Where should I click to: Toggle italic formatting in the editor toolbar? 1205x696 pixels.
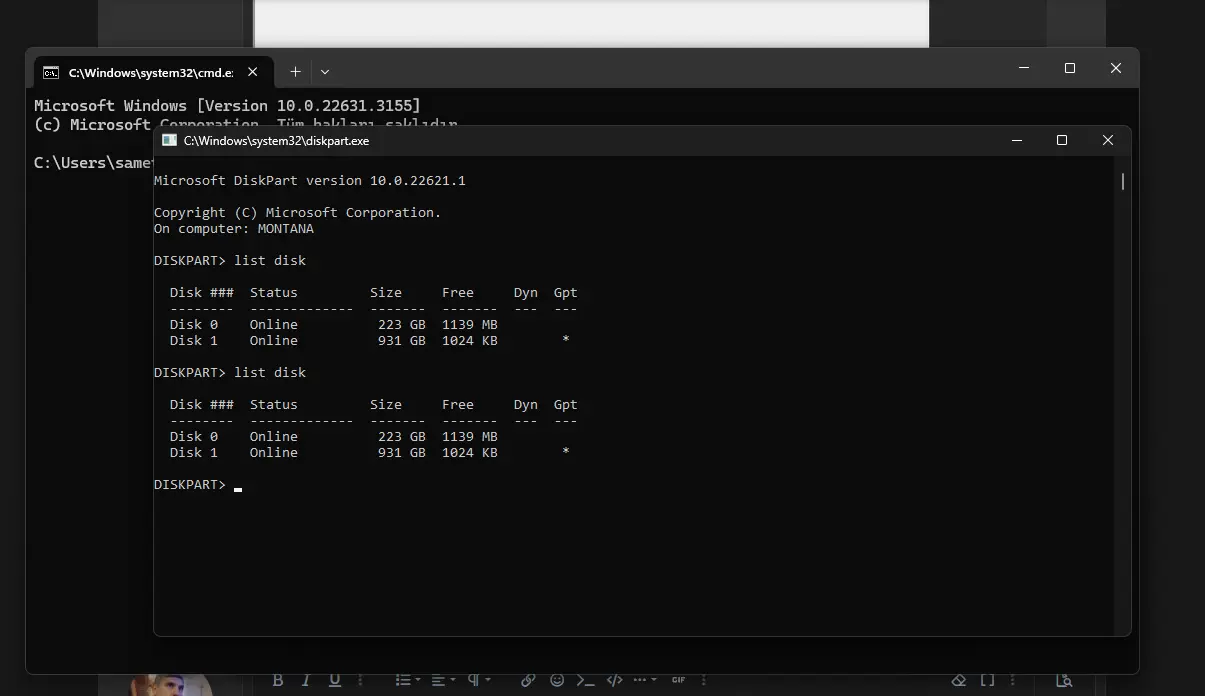click(306, 680)
